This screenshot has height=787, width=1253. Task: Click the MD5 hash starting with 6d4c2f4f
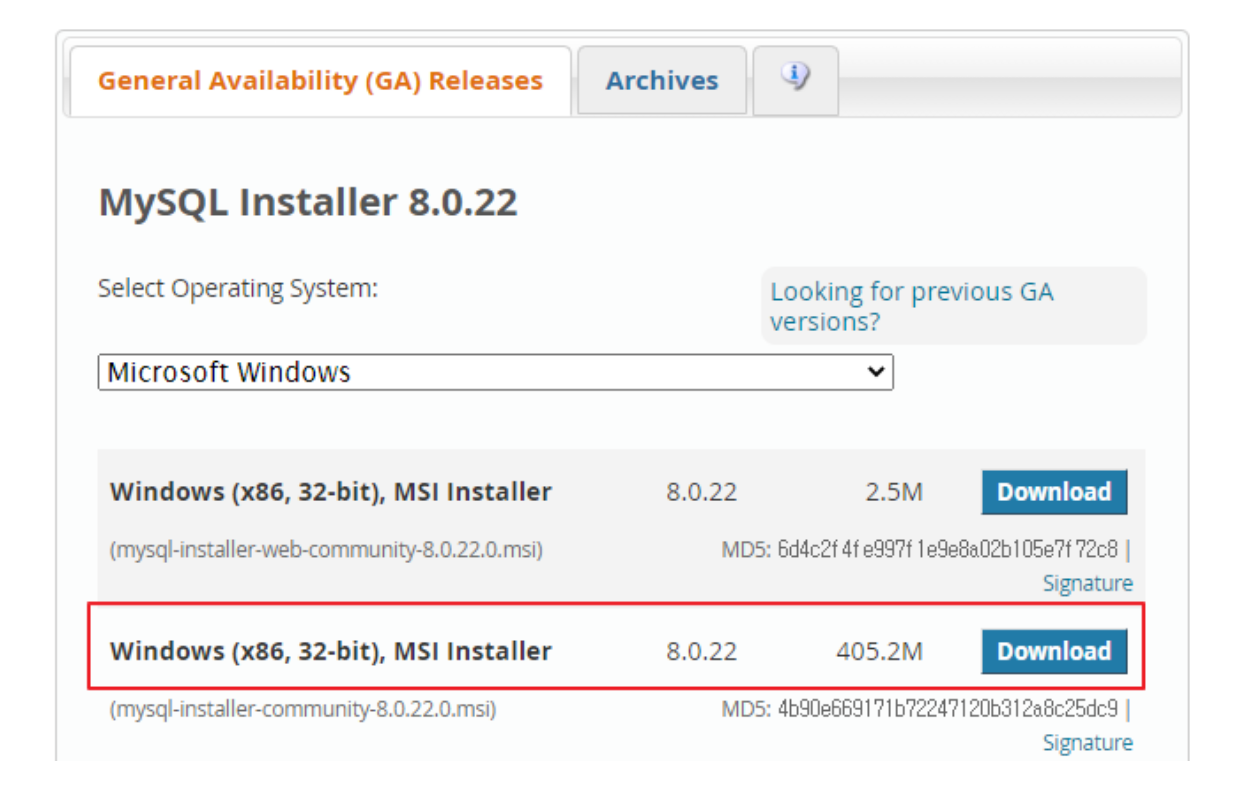coord(947,550)
